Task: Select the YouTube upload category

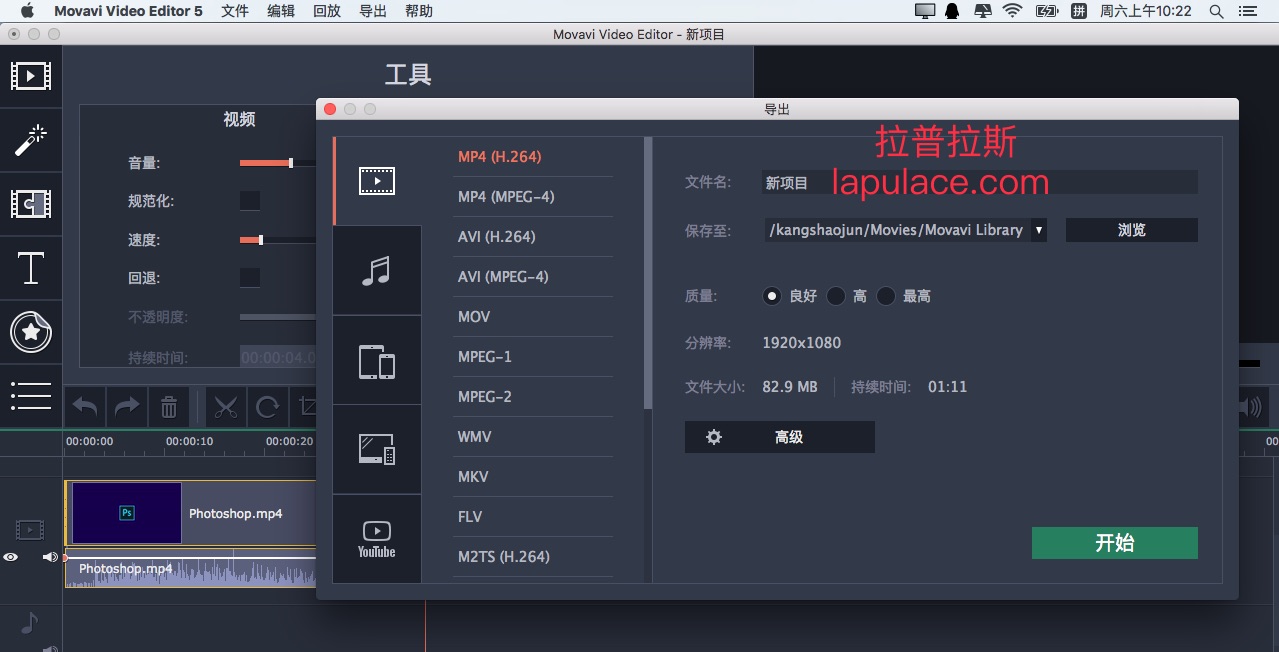Action: click(x=377, y=539)
